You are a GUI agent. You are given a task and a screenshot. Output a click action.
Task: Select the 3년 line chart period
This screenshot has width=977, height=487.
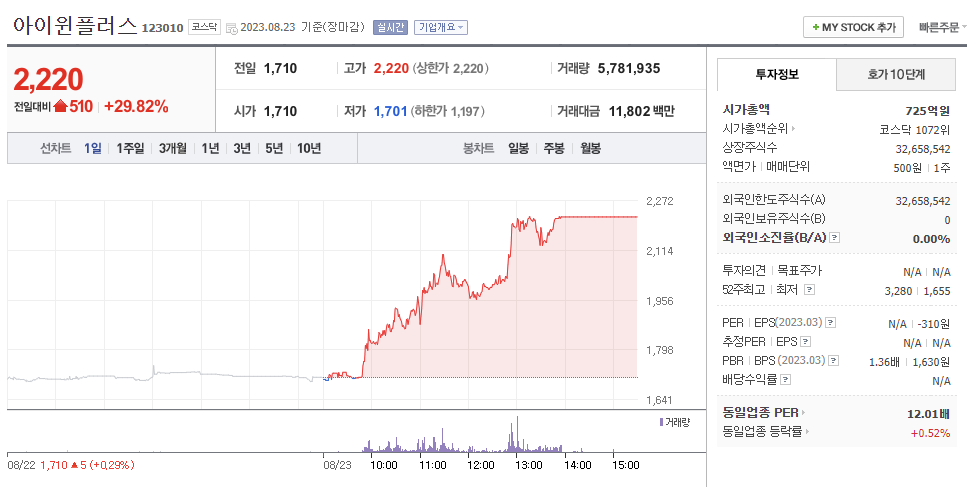point(242,148)
